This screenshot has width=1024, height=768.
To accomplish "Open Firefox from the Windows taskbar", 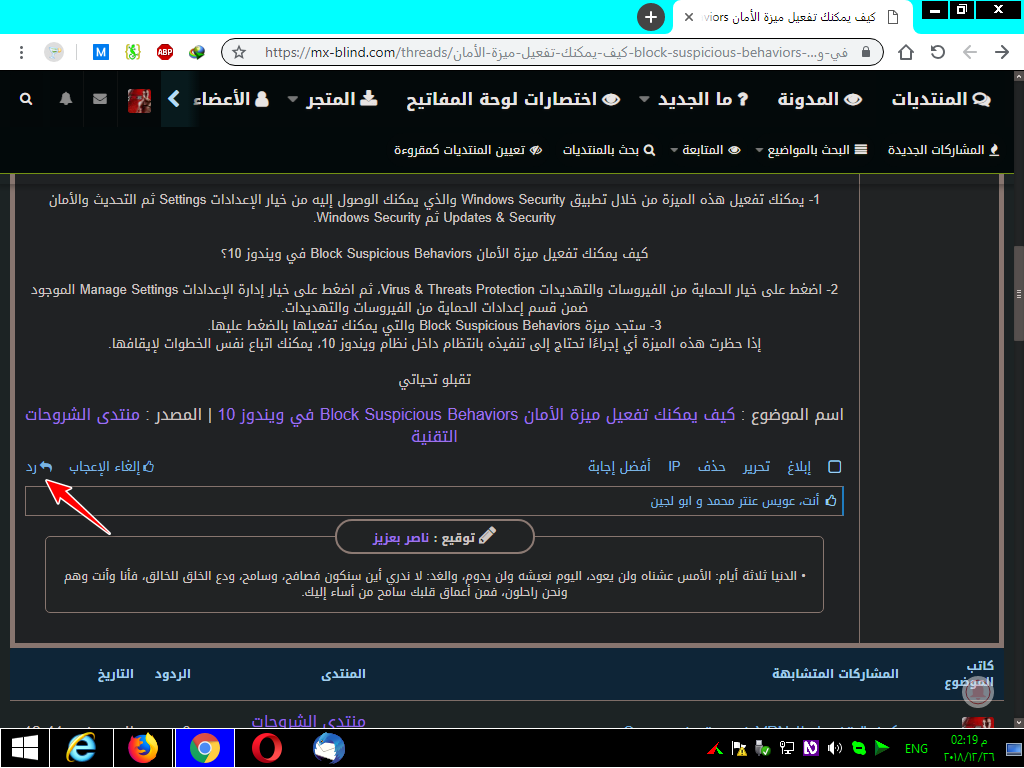I will coord(144,747).
